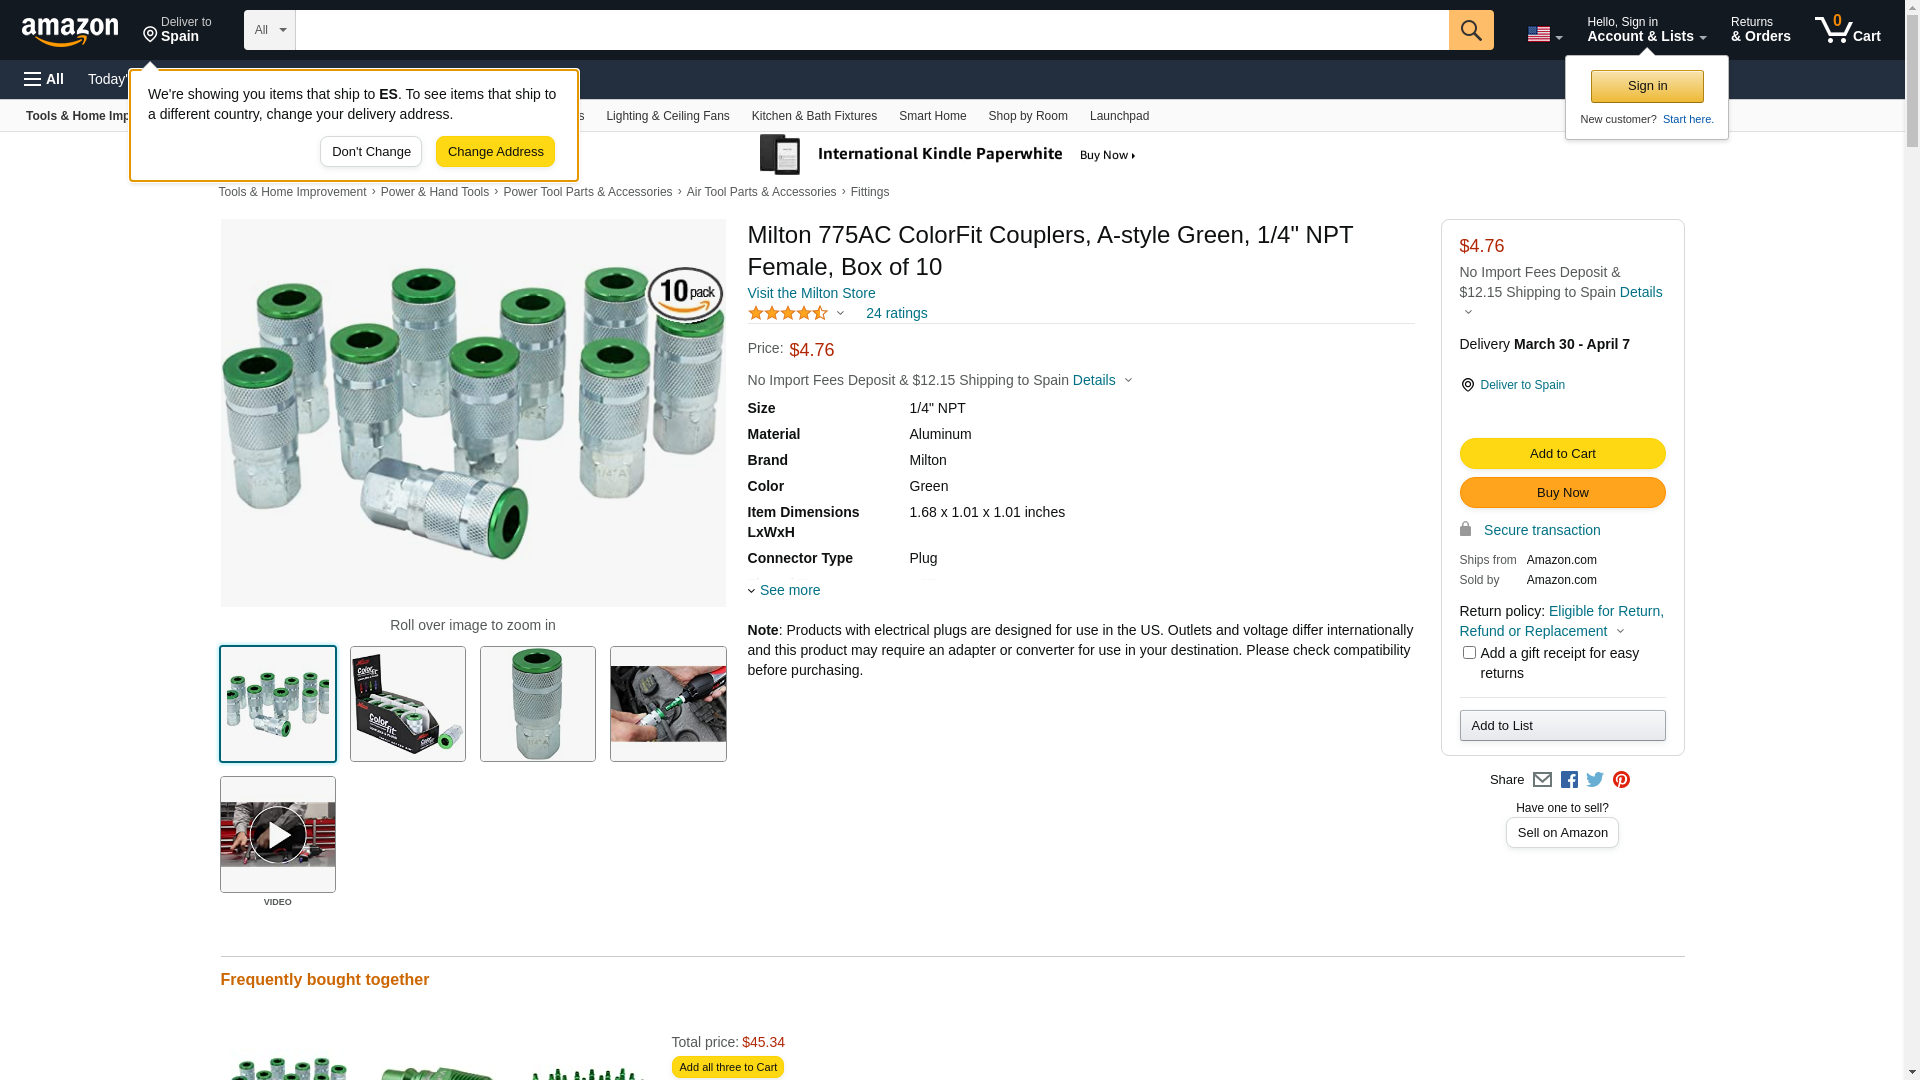This screenshot has height=1080, width=1920.
Task: Share on Pinterest icon
Action: pyautogui.click(x=1621, y=780)
